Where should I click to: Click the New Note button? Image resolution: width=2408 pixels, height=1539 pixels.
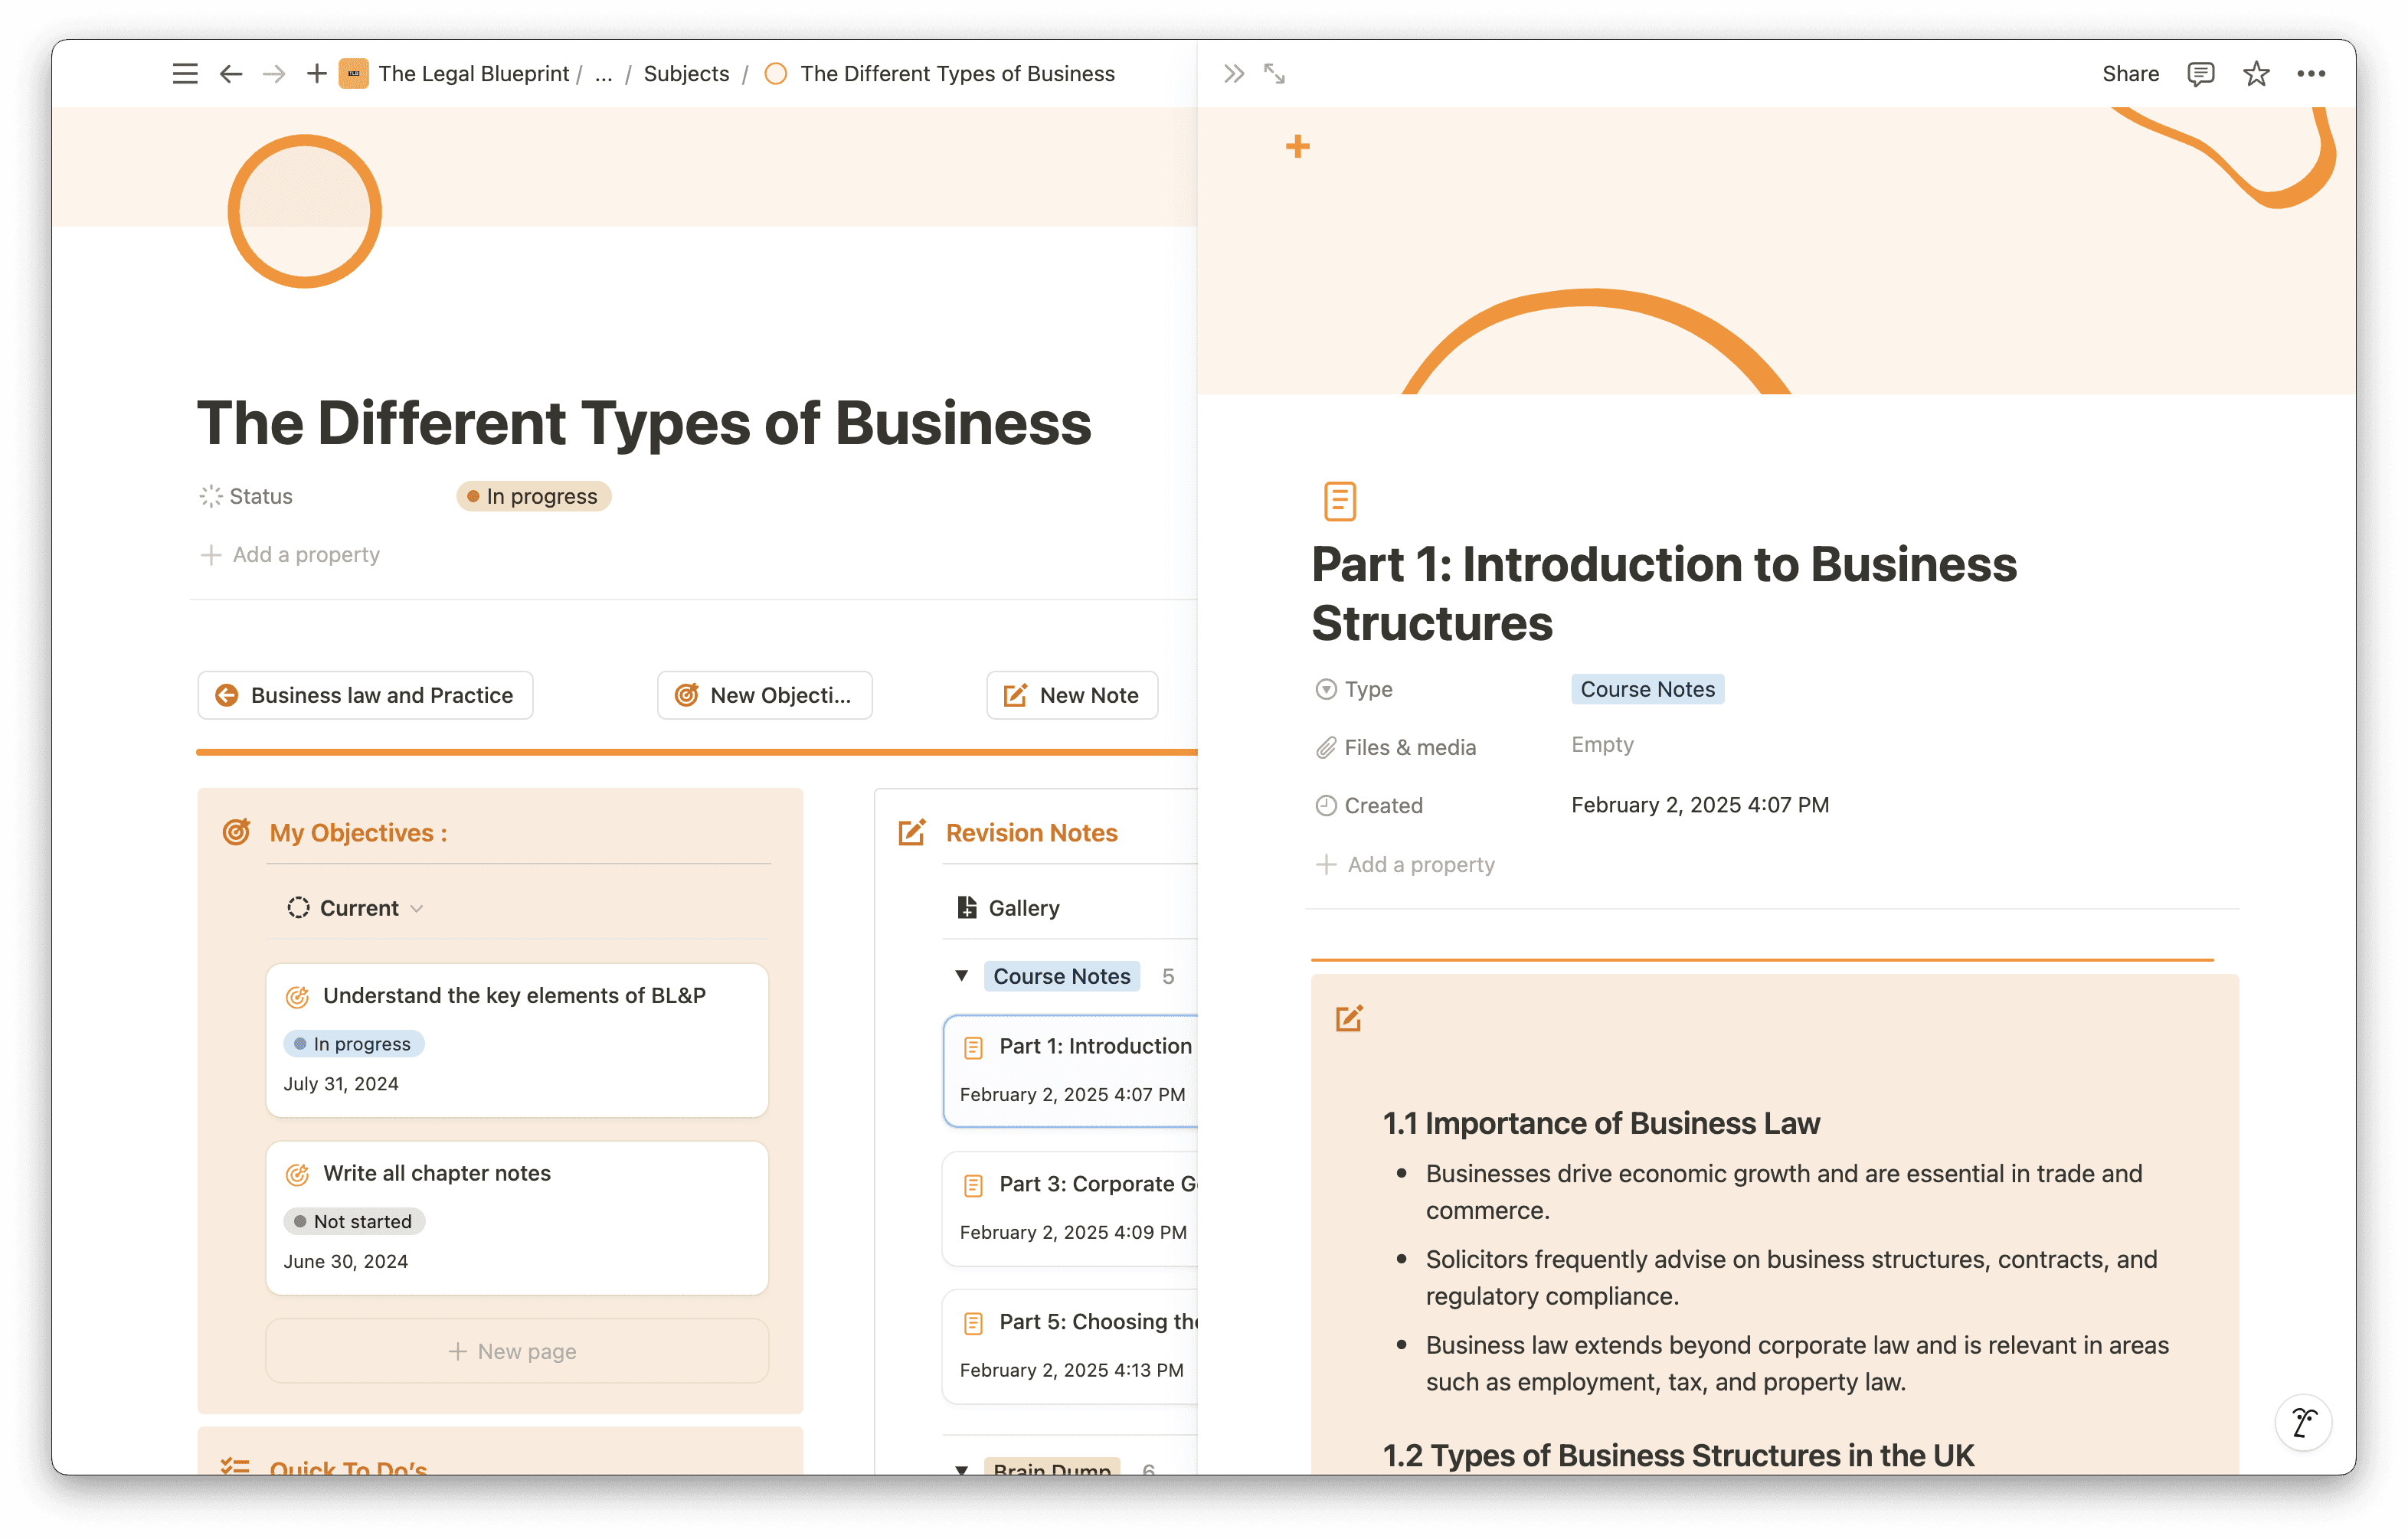(x=1072, y=695)
